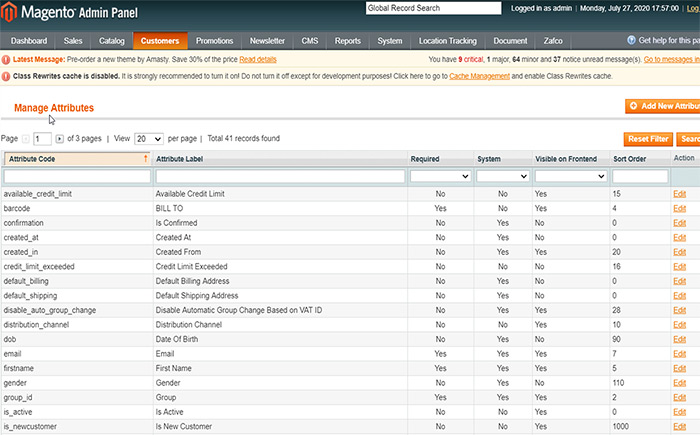Open the Newsletter menu
Image resolution: width=700 pixels, height=435 pixels.
pyautogui.click(x=267, y=41)
